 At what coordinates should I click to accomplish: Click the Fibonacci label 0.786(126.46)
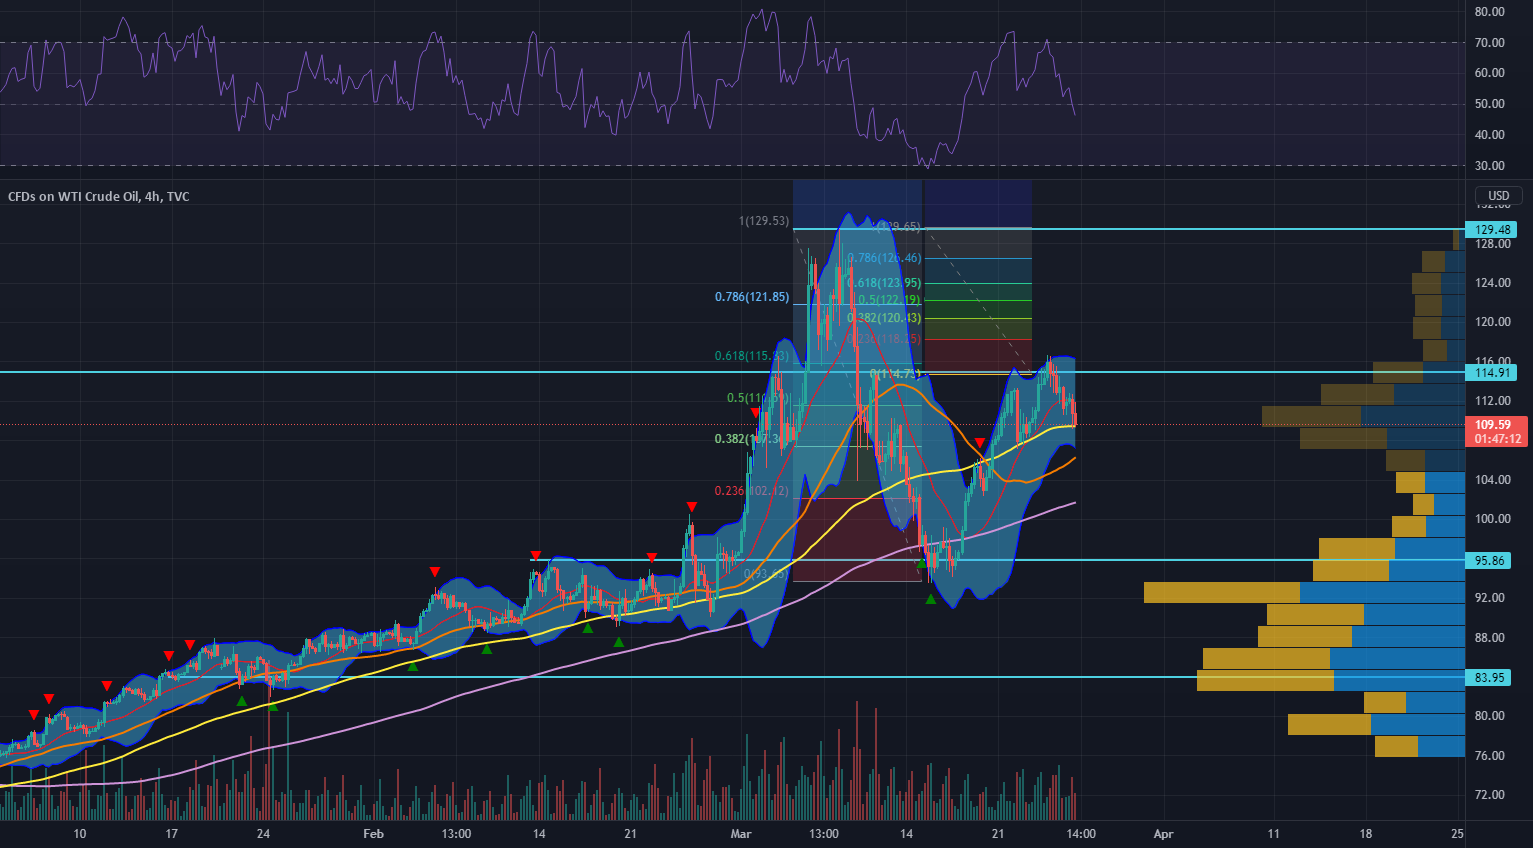point(884,258)
